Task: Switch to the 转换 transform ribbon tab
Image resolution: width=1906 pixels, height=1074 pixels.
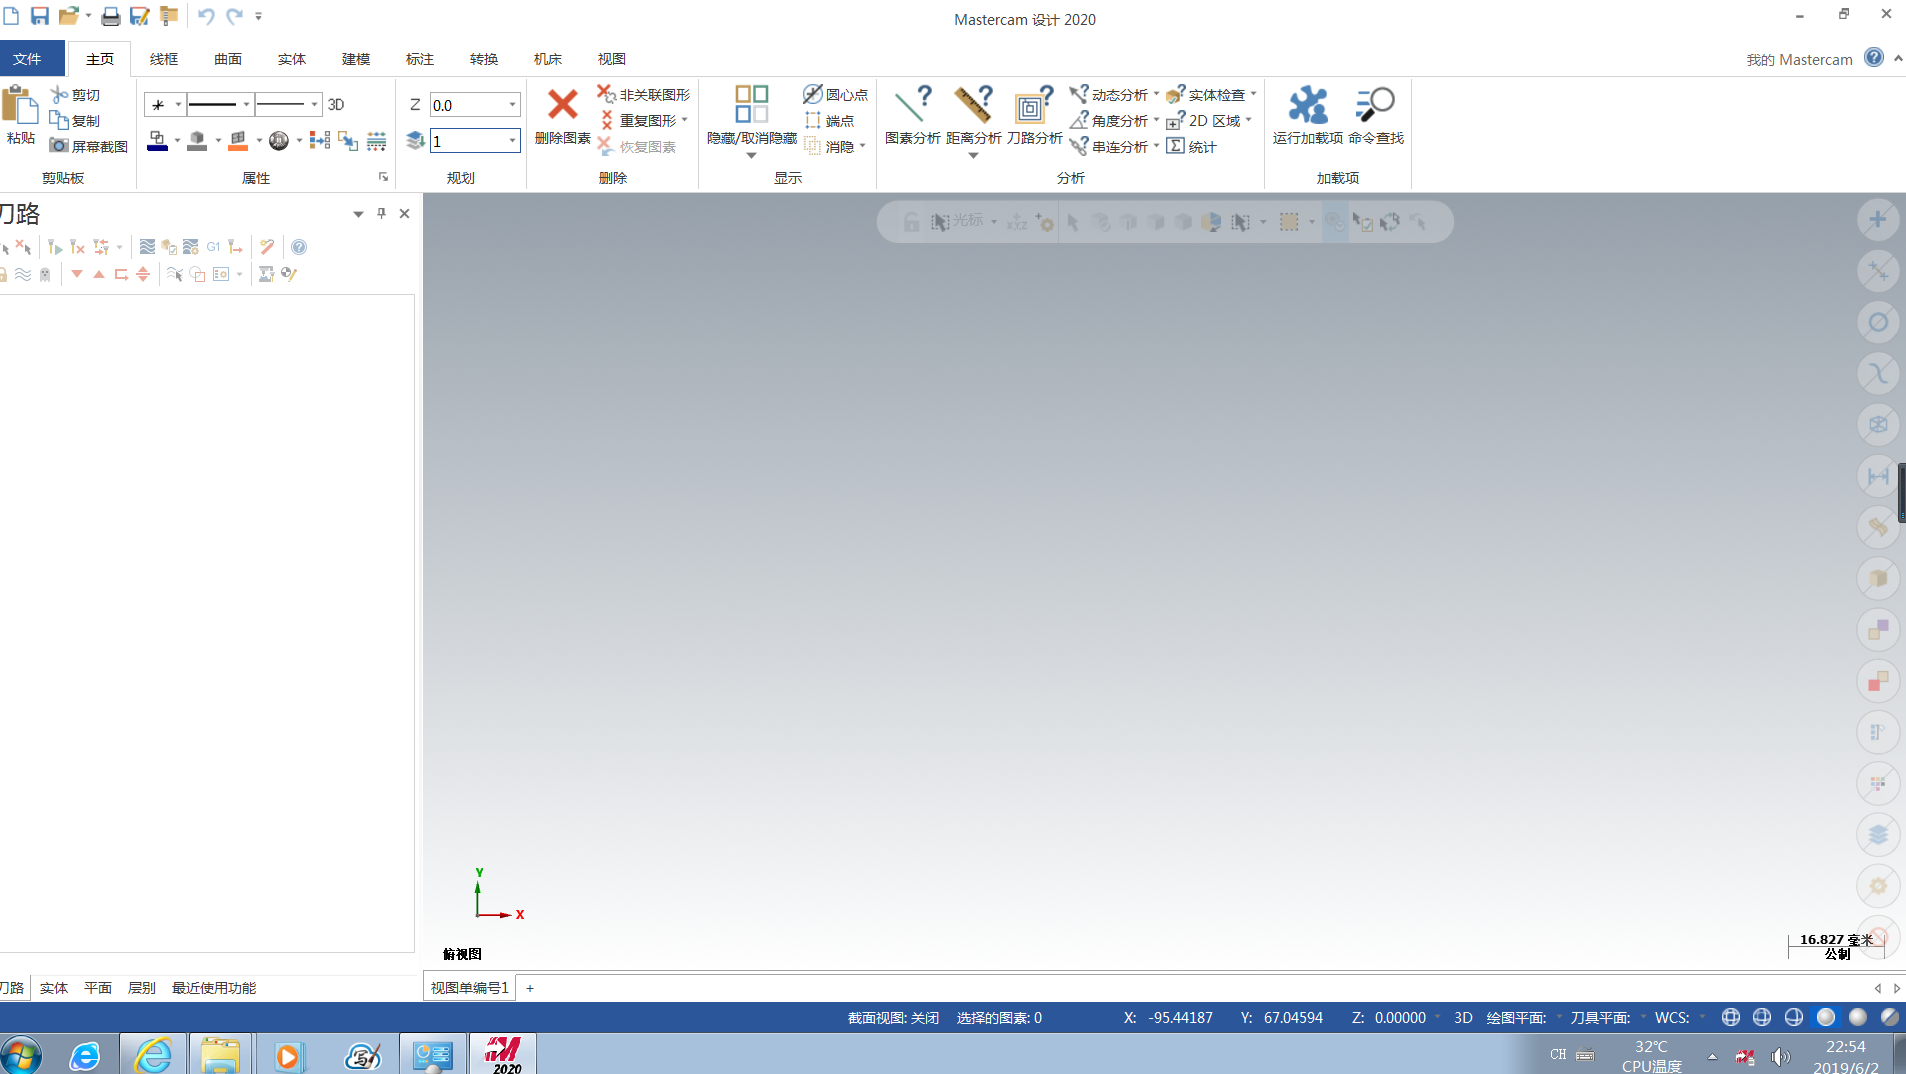Action: tap(484, 59)
